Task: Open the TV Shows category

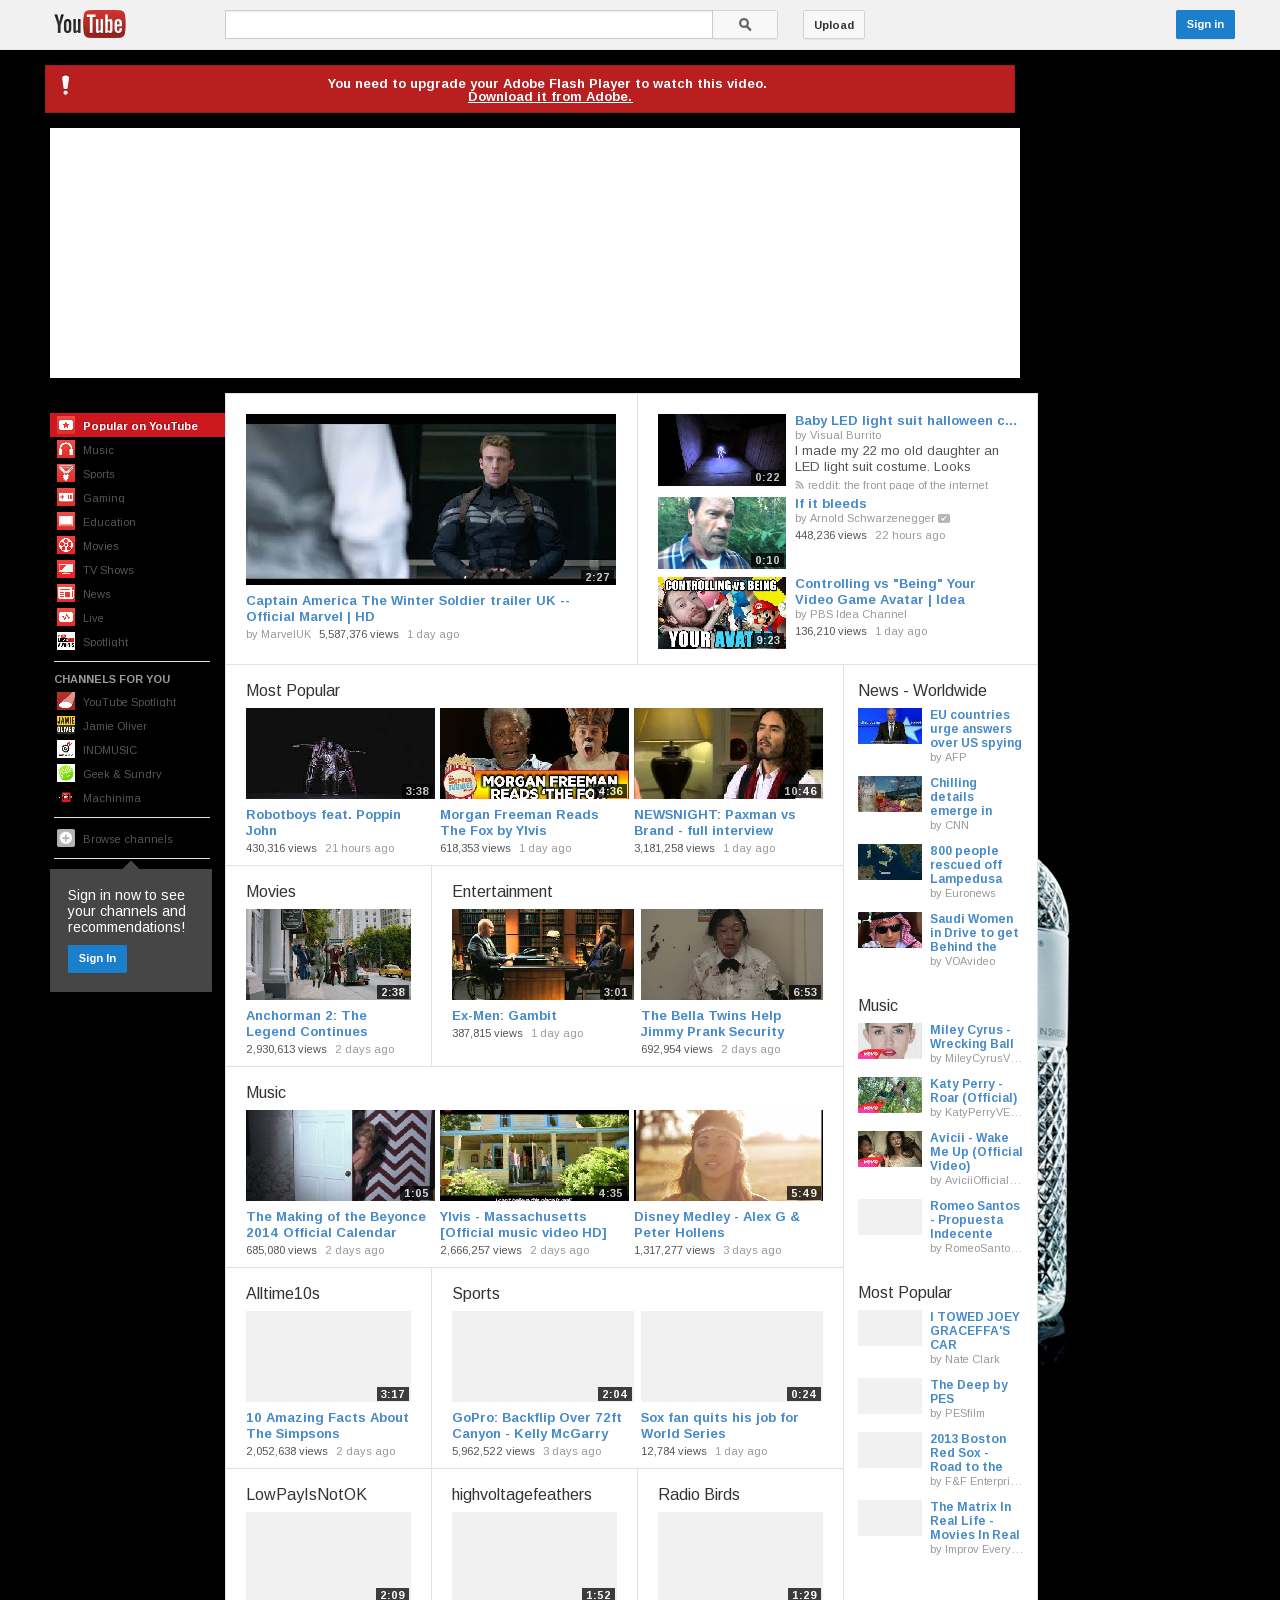Action: tap(108, 570)
